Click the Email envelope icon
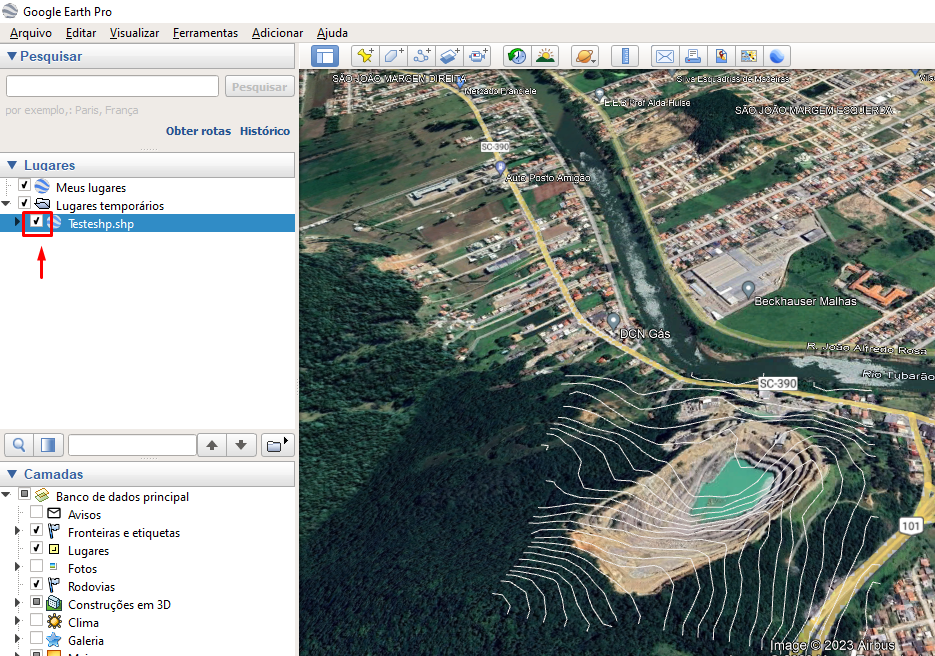935x656 pixels. click(664, 57)
